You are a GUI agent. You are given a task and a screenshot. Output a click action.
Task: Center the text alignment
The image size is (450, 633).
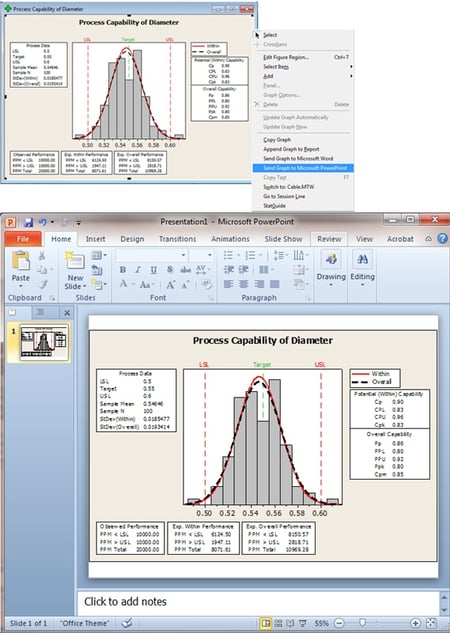243,284
